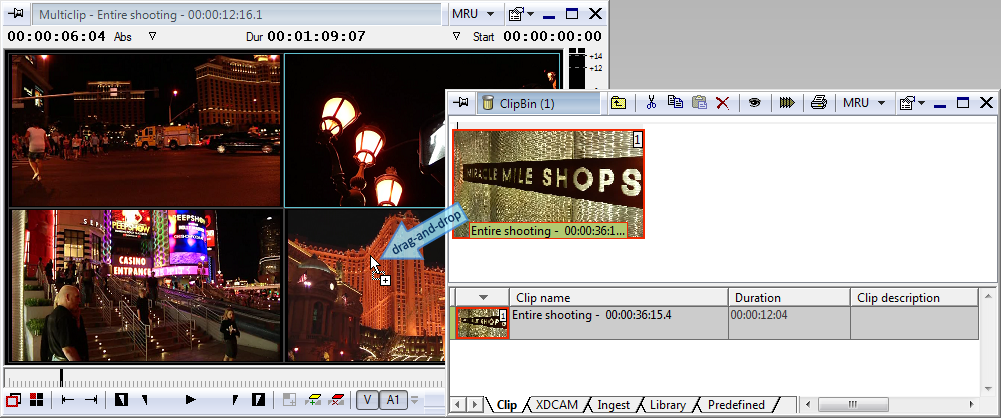Click the greyed add-frame icon
1001x418 pixels.
pyautogui.click(x=289, y=400)
